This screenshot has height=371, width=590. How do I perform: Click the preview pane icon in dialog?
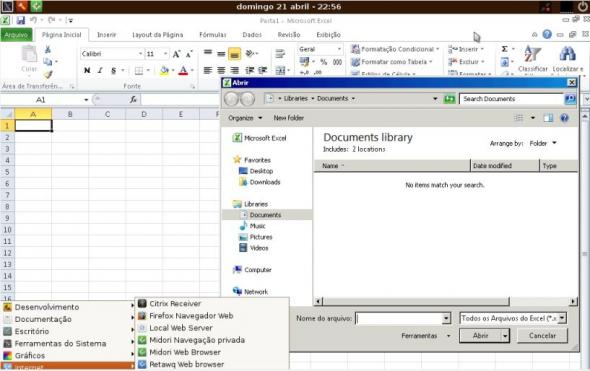548,118
